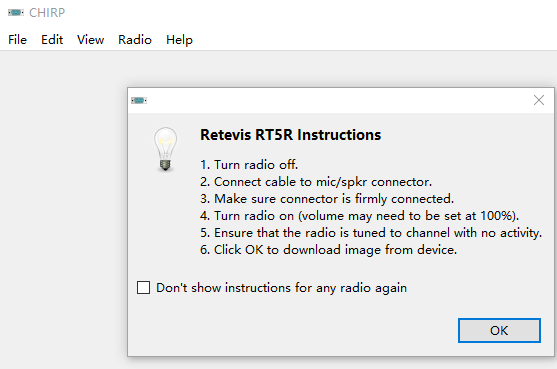Close the Retevis RT5R Instructions dialog
The width and height of the screenshot is (557, 369).
(539, 100)
